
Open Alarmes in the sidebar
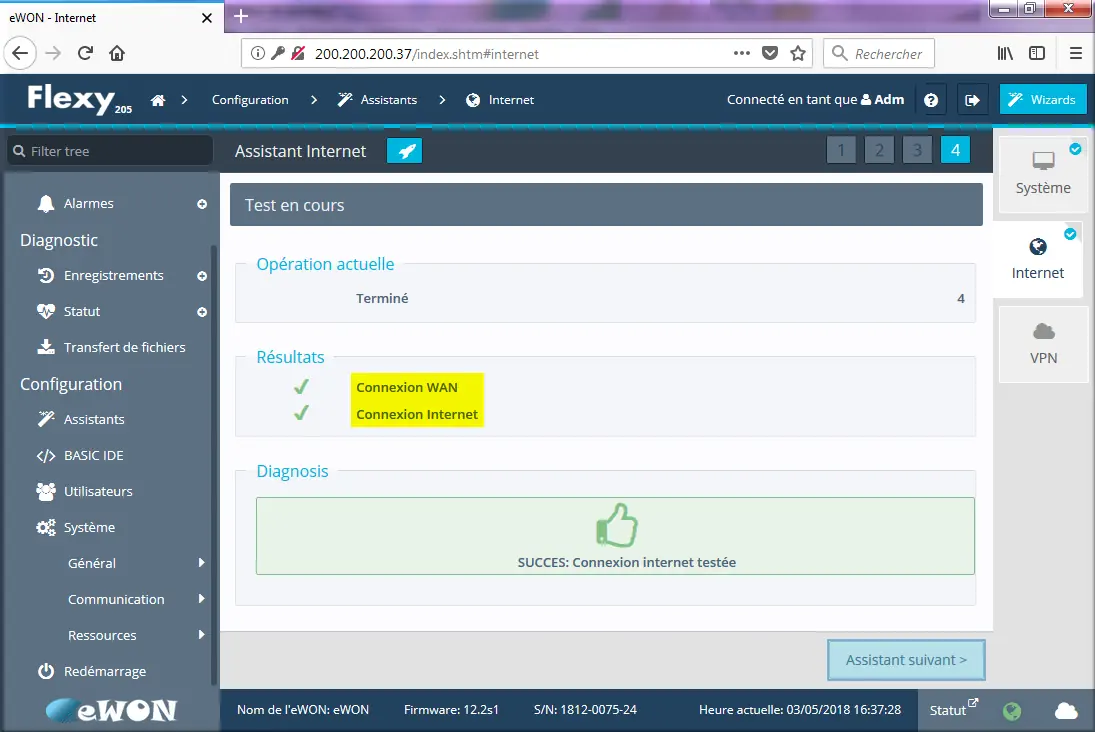pos(88,203)
